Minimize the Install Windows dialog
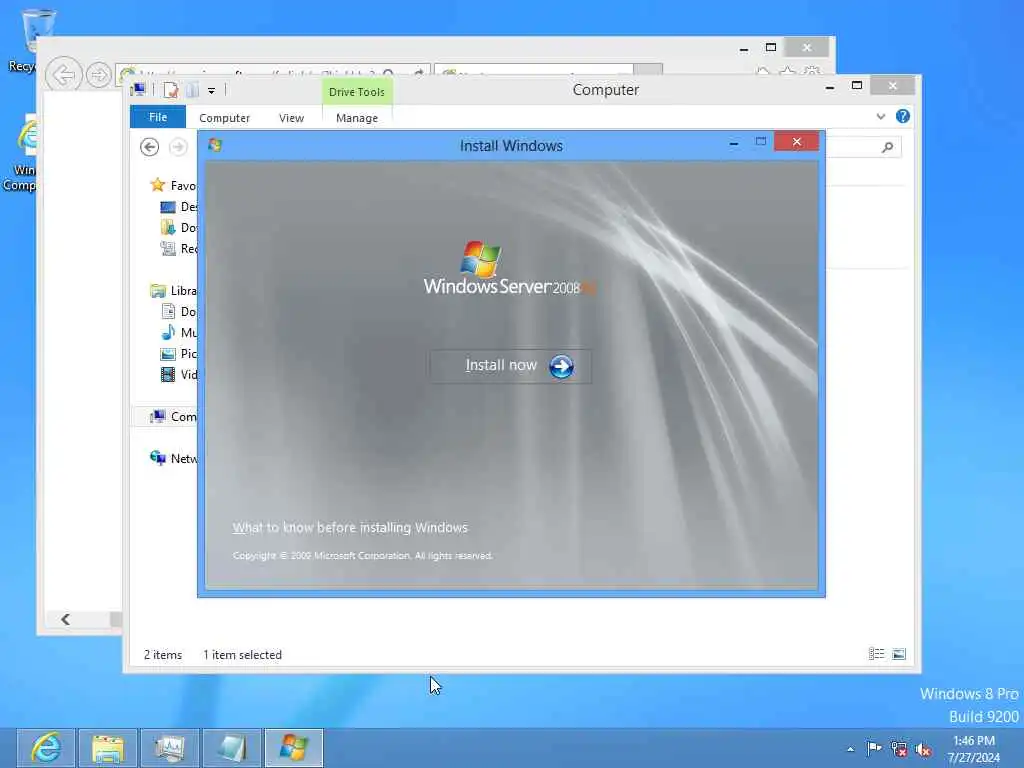The image size is (1024, 768). (x=734, y=142)
